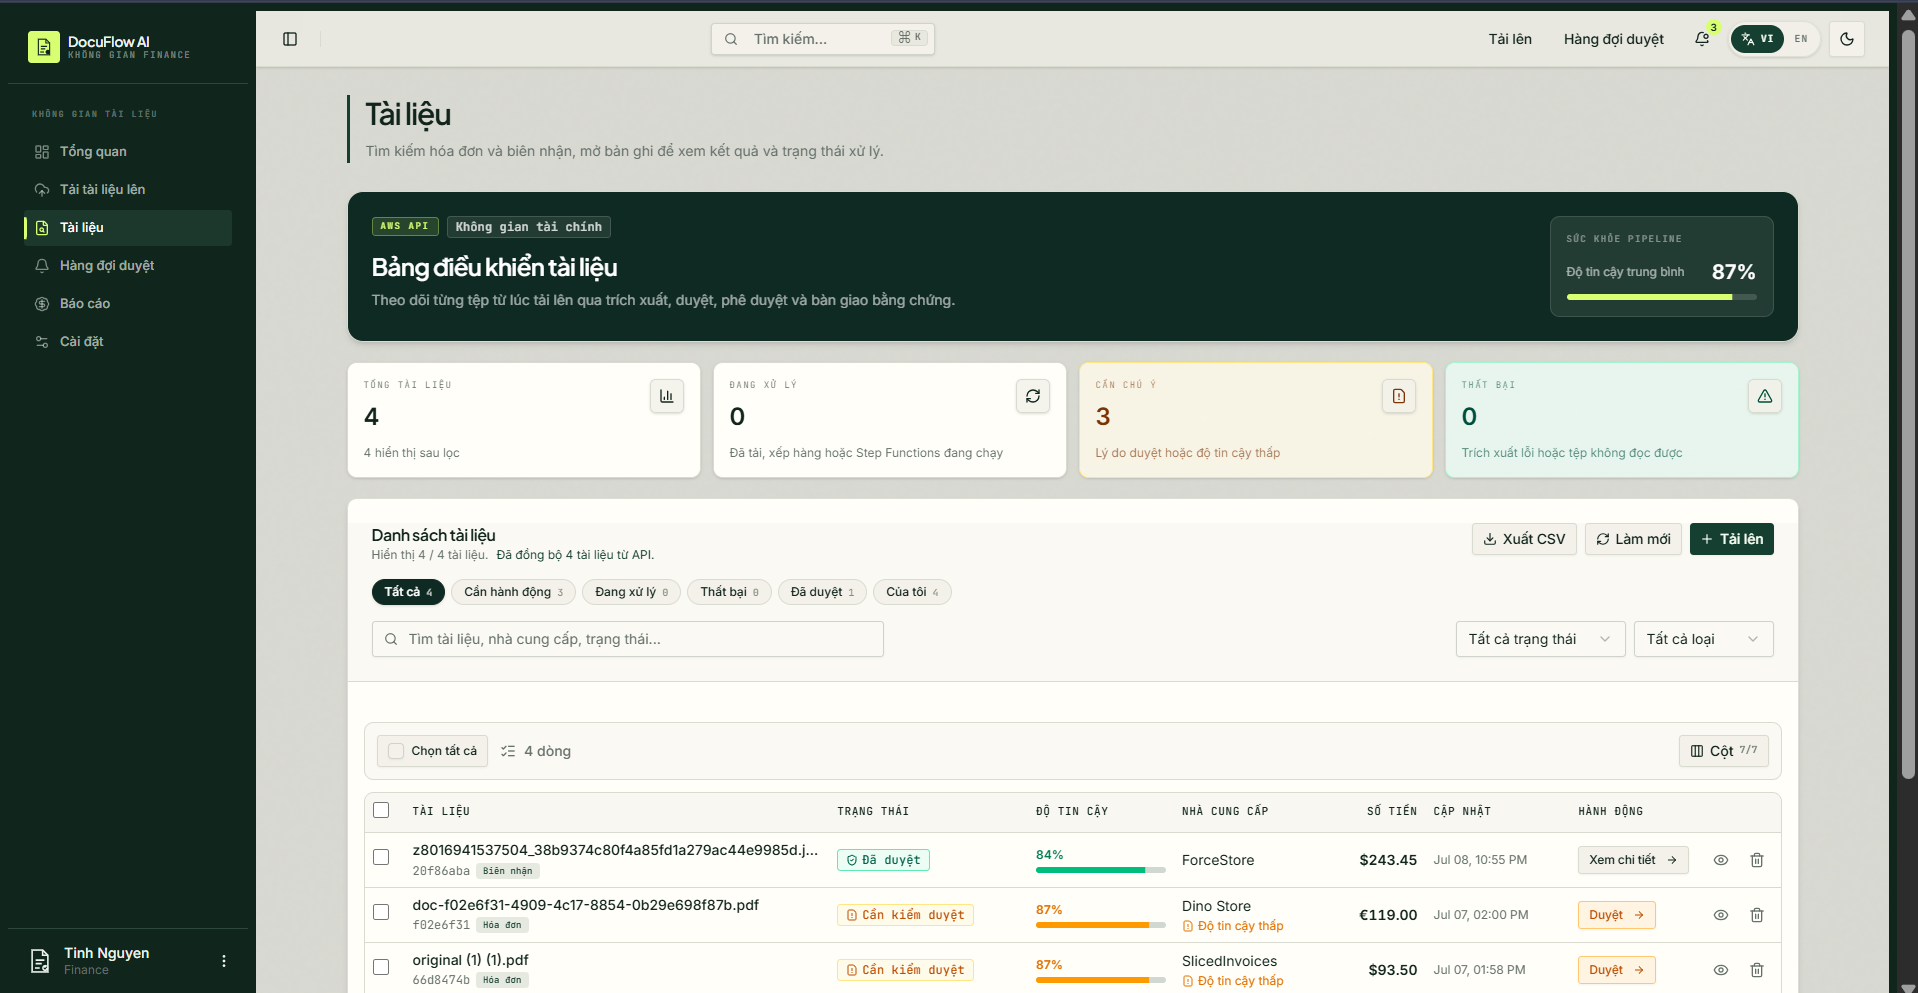Click the DocuFlow AI logo icon

click(43, 47)
